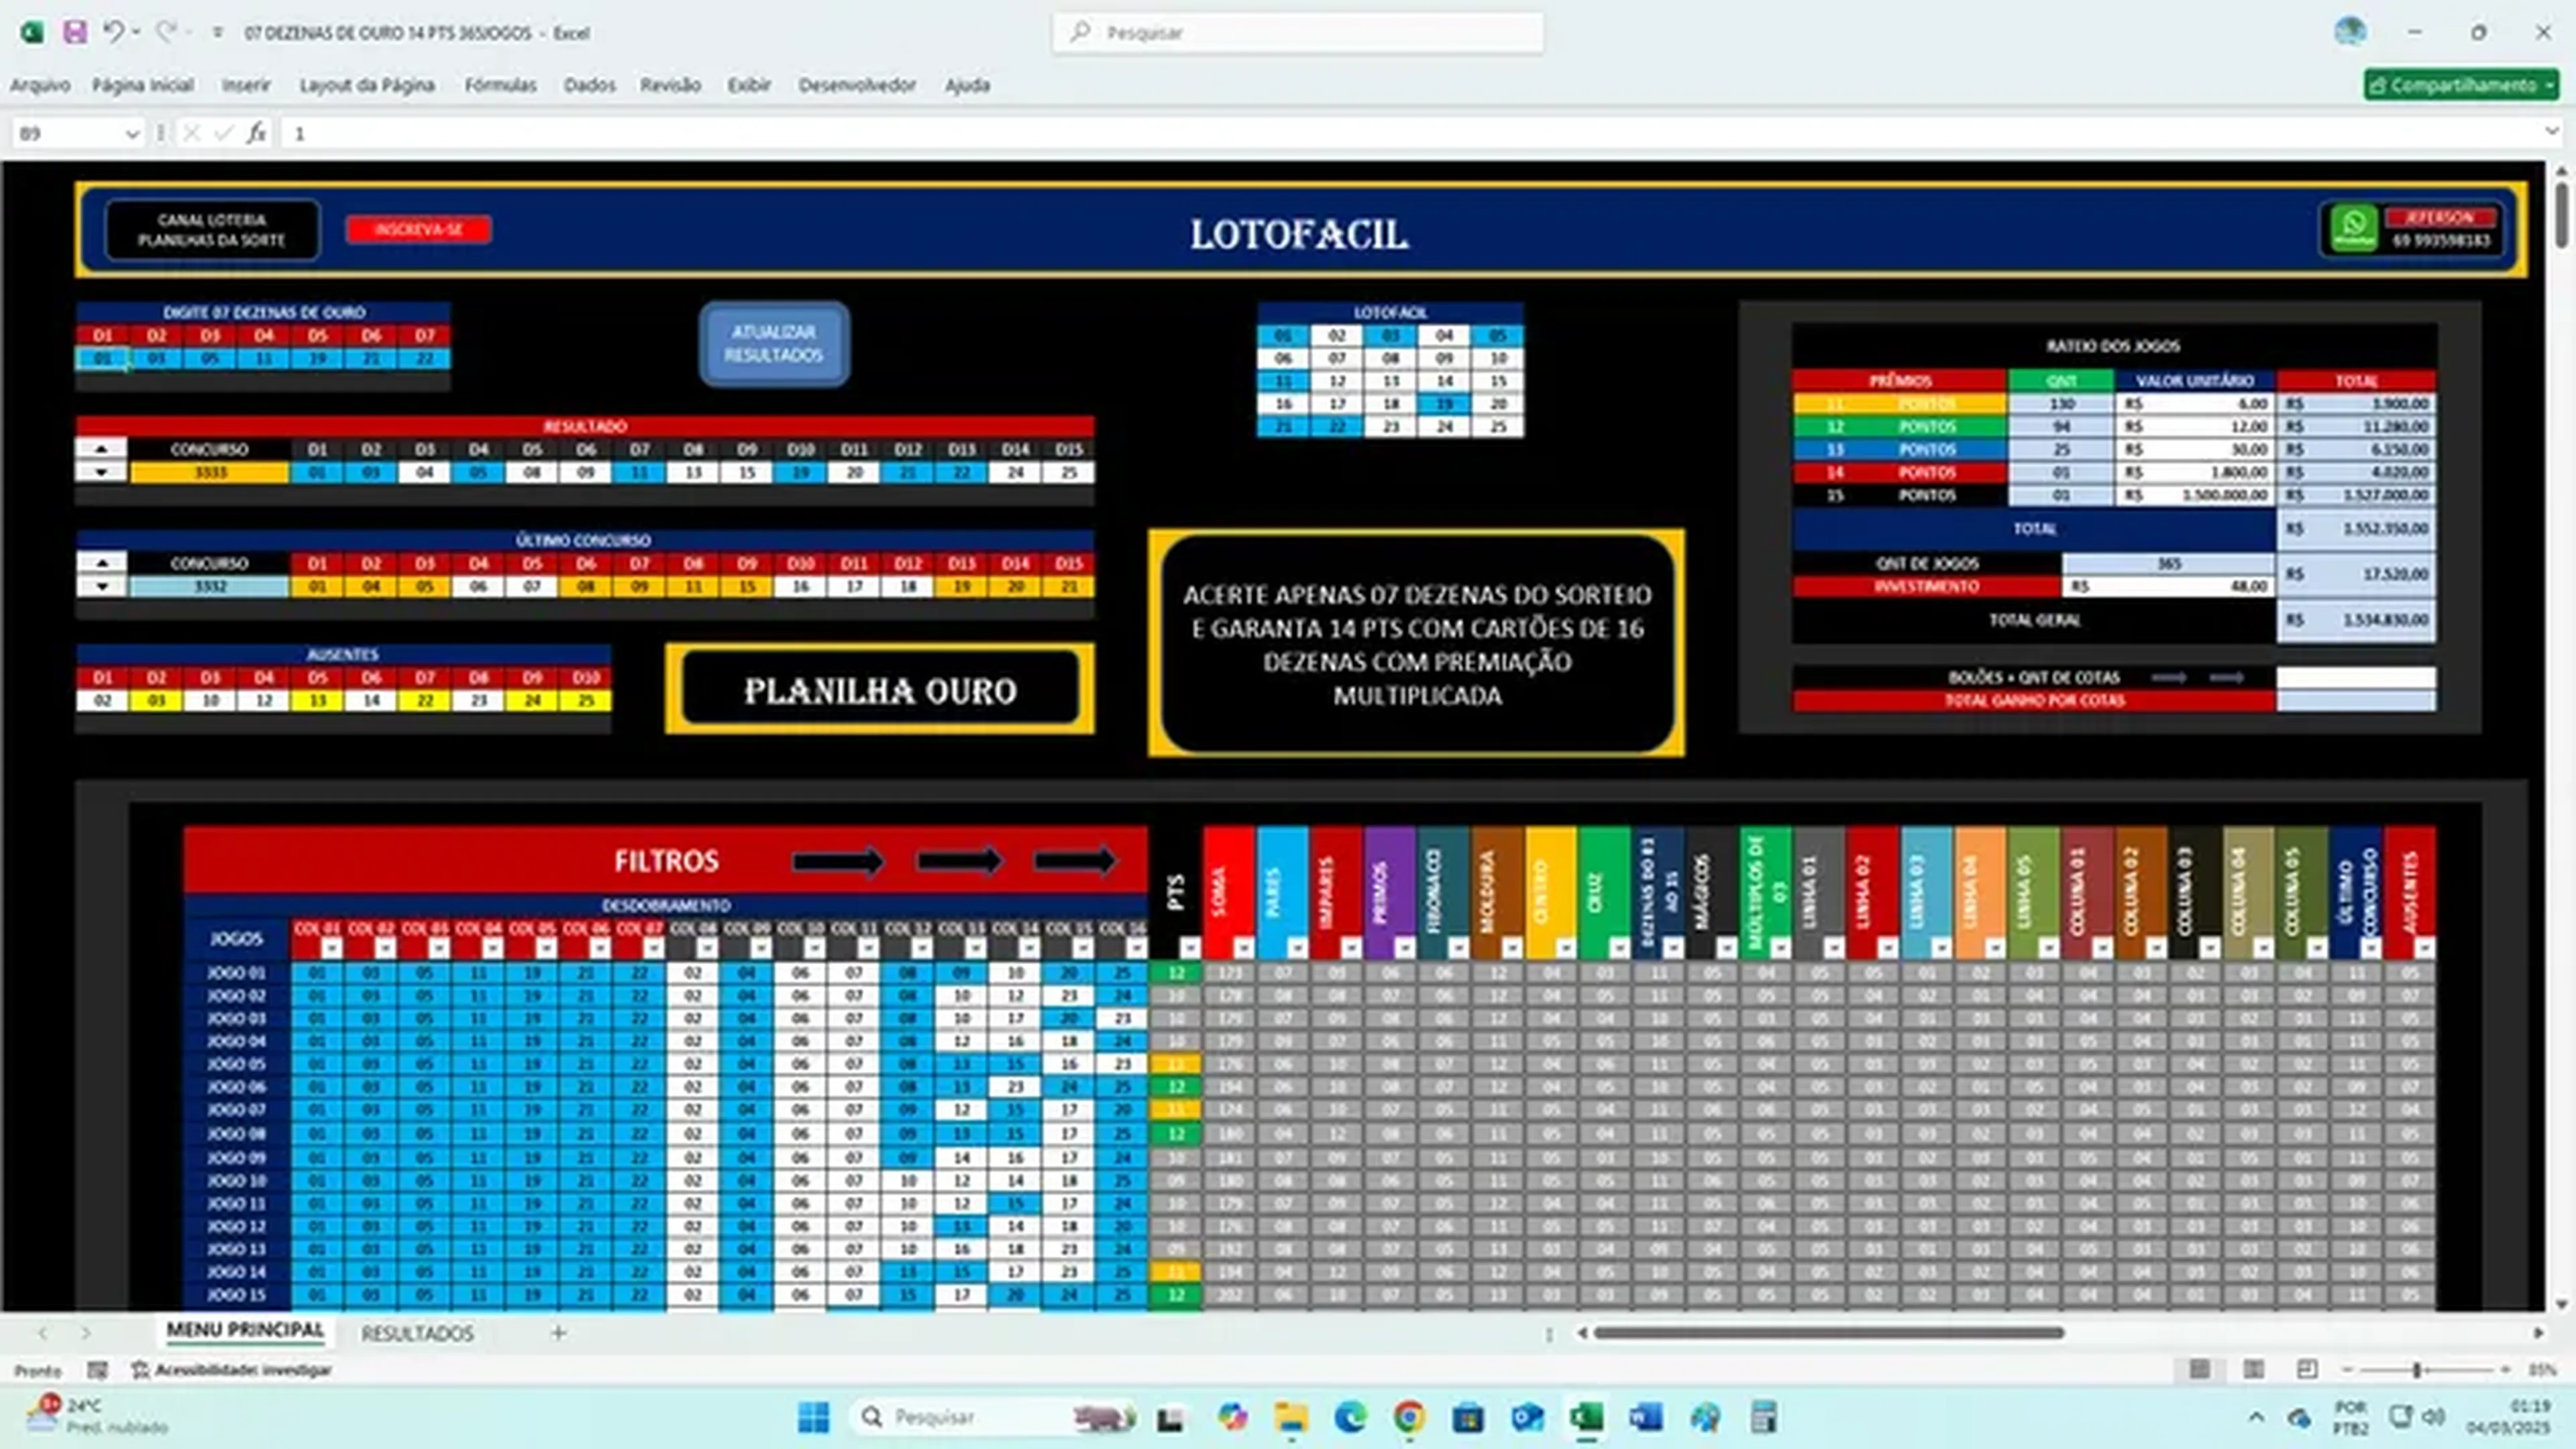Image resolution: width=2576 pixels, height=1449 pixels.
Task: Click the next sheet navigation arrow
Action: 86,1333
